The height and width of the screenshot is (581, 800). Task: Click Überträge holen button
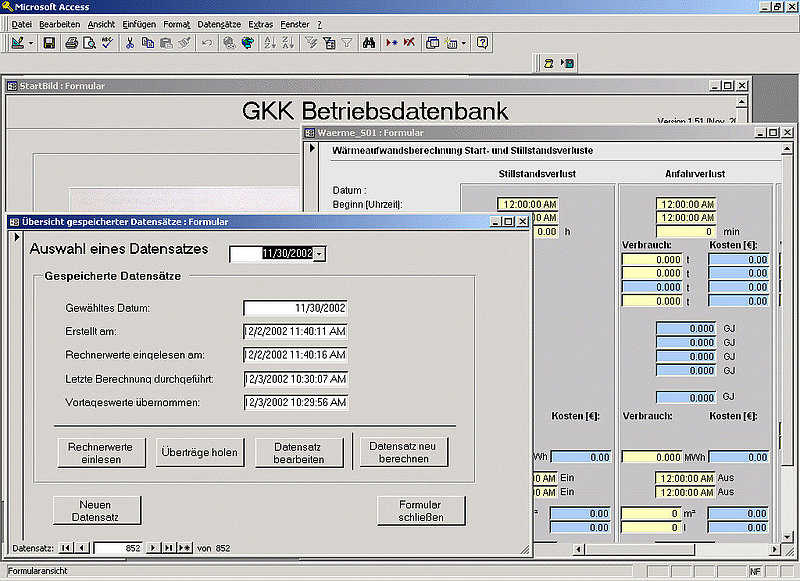tap(199, 452)
